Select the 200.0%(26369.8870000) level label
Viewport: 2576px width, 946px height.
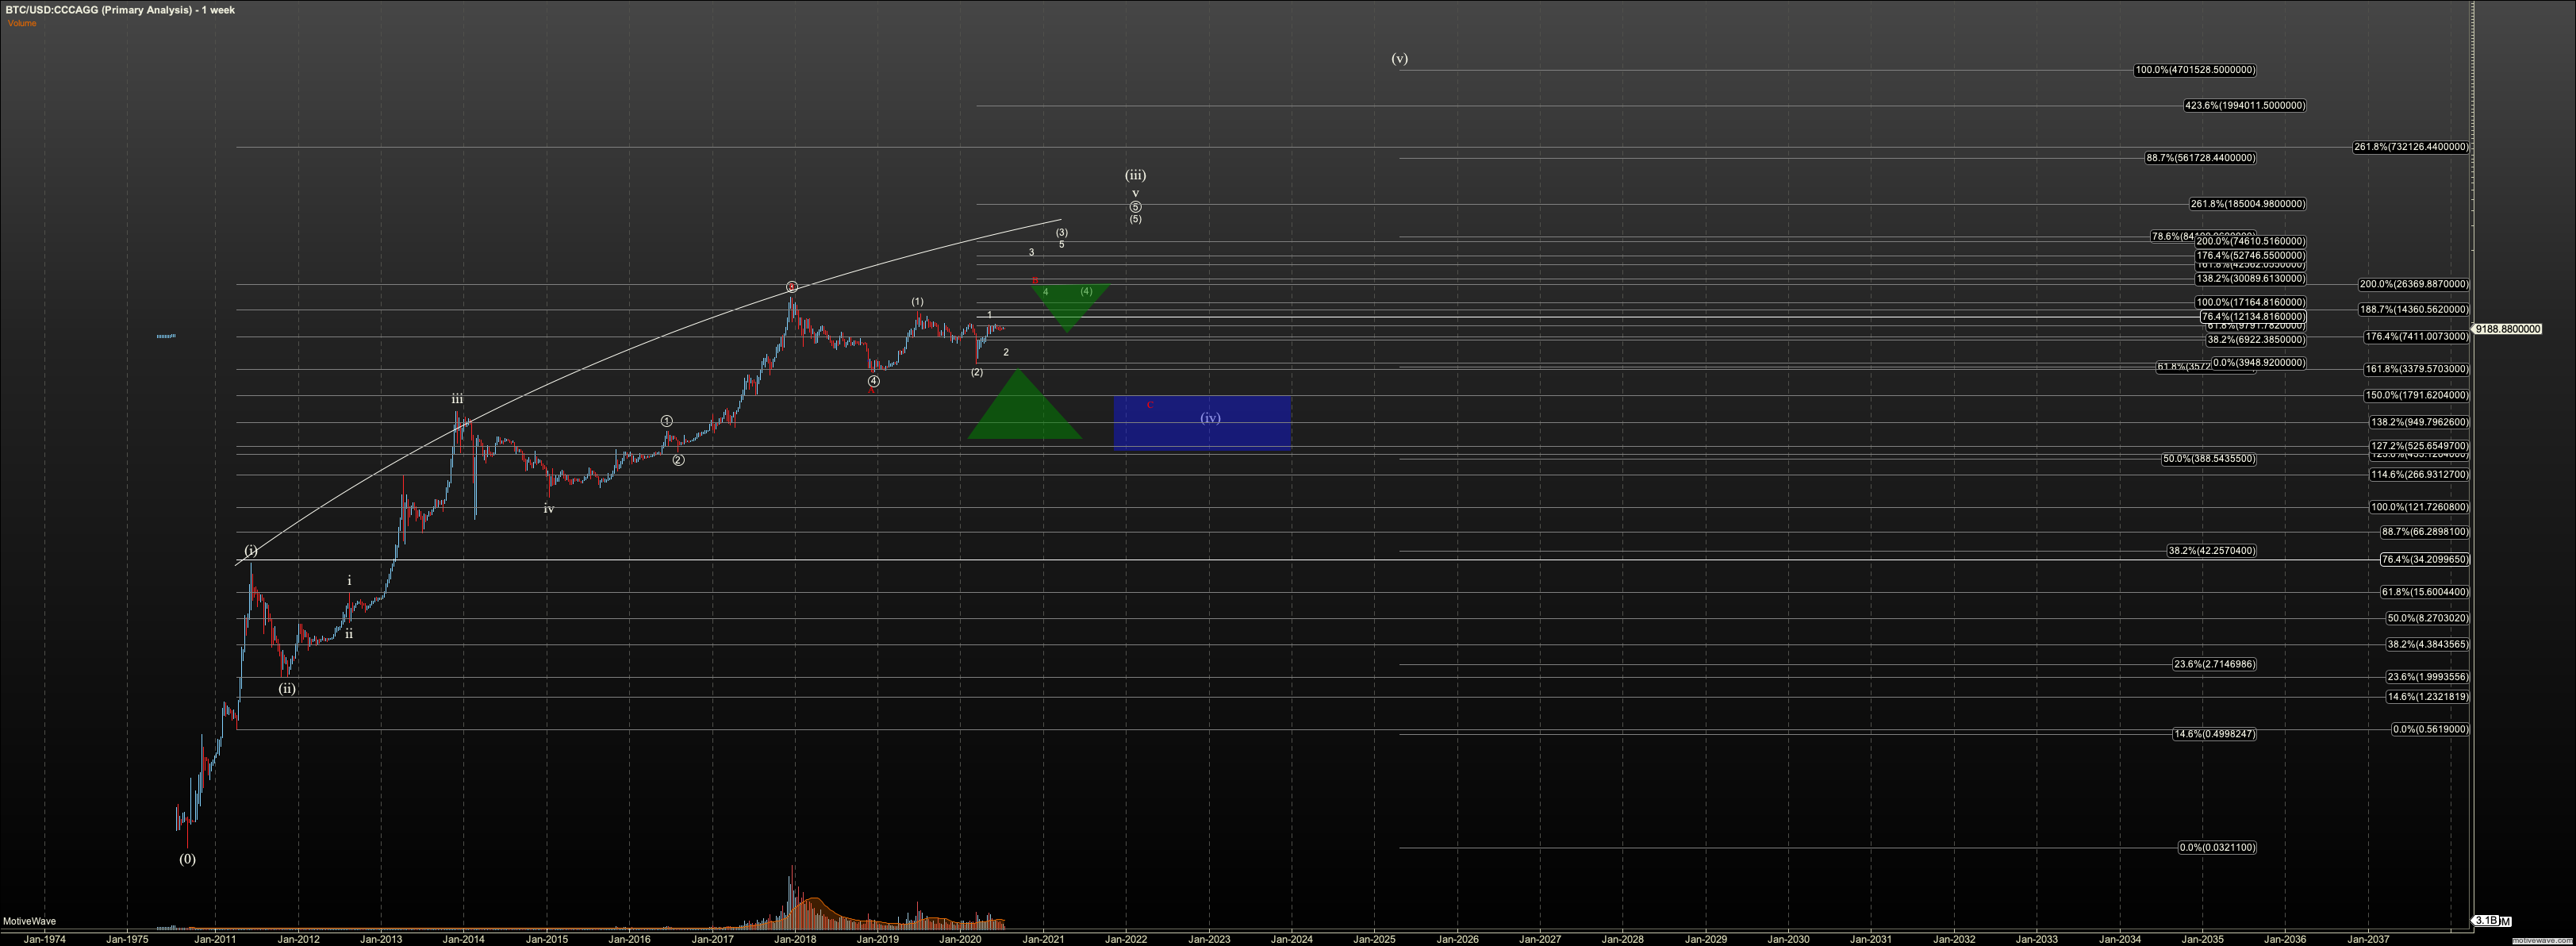click(x=2414, y=284)
